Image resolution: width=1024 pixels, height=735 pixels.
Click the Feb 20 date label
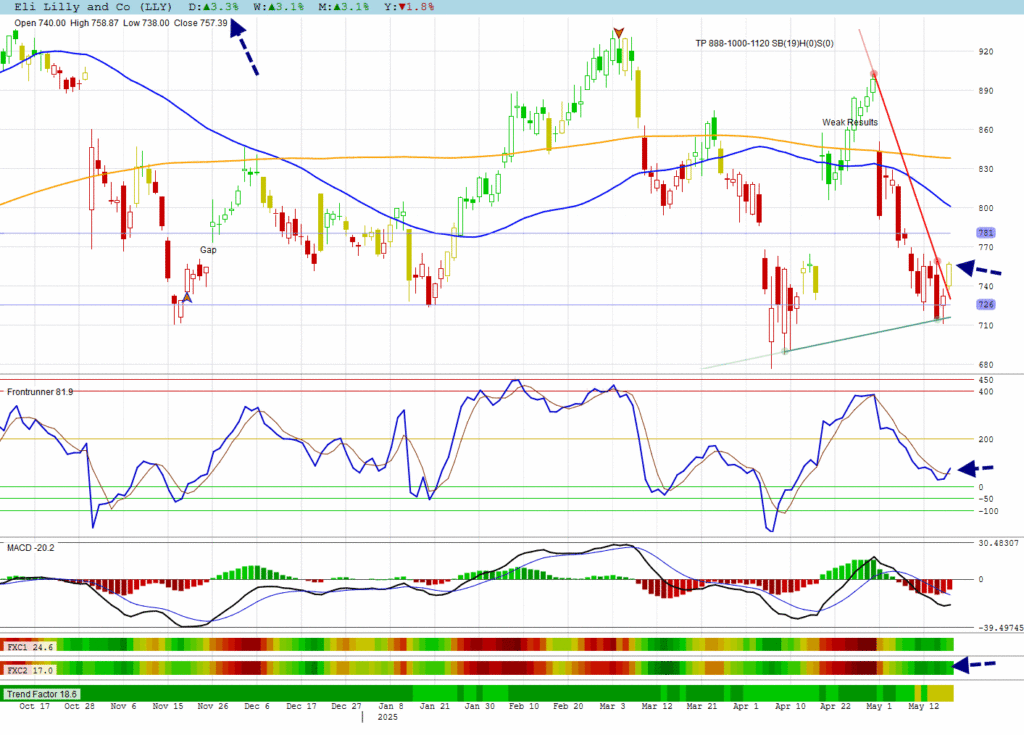(x=568, y=706)
